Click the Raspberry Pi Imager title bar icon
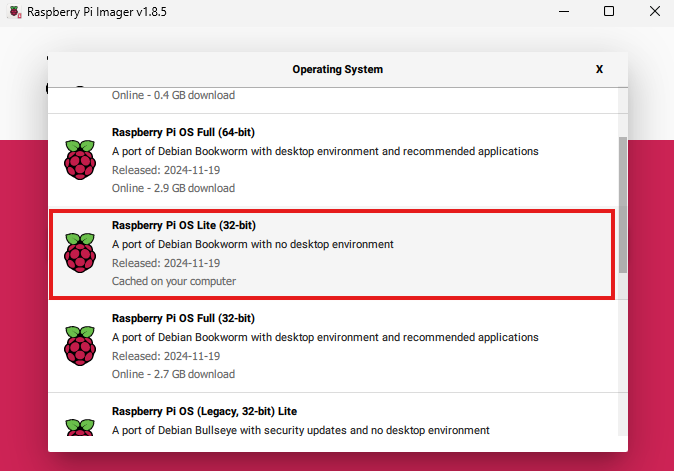Image resolution: width=674 pixels, height=471 pixels. coord(14,12)
